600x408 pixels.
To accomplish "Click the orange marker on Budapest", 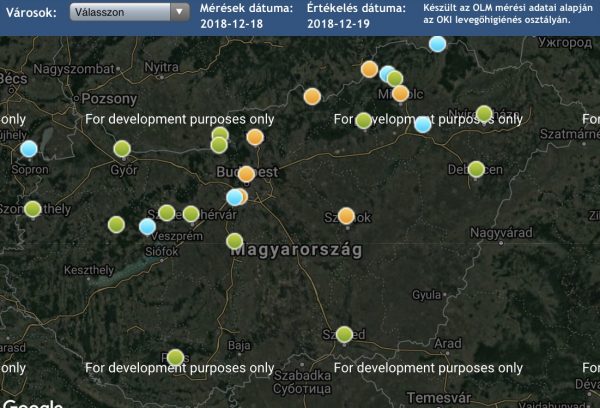I will pyautogui.click(x=246, y=174).
